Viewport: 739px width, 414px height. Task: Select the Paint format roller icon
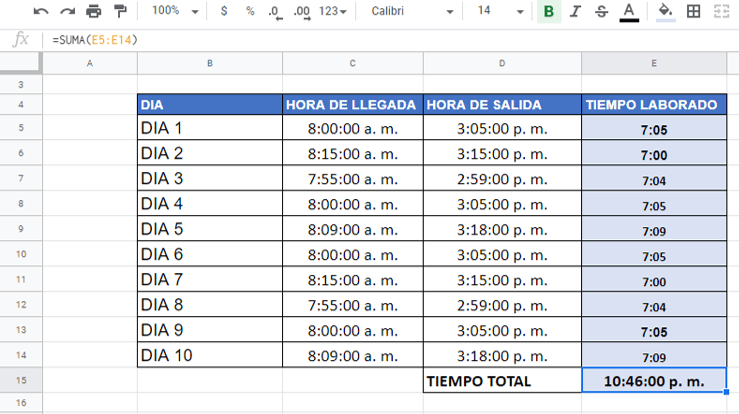(x=120, y=11)
